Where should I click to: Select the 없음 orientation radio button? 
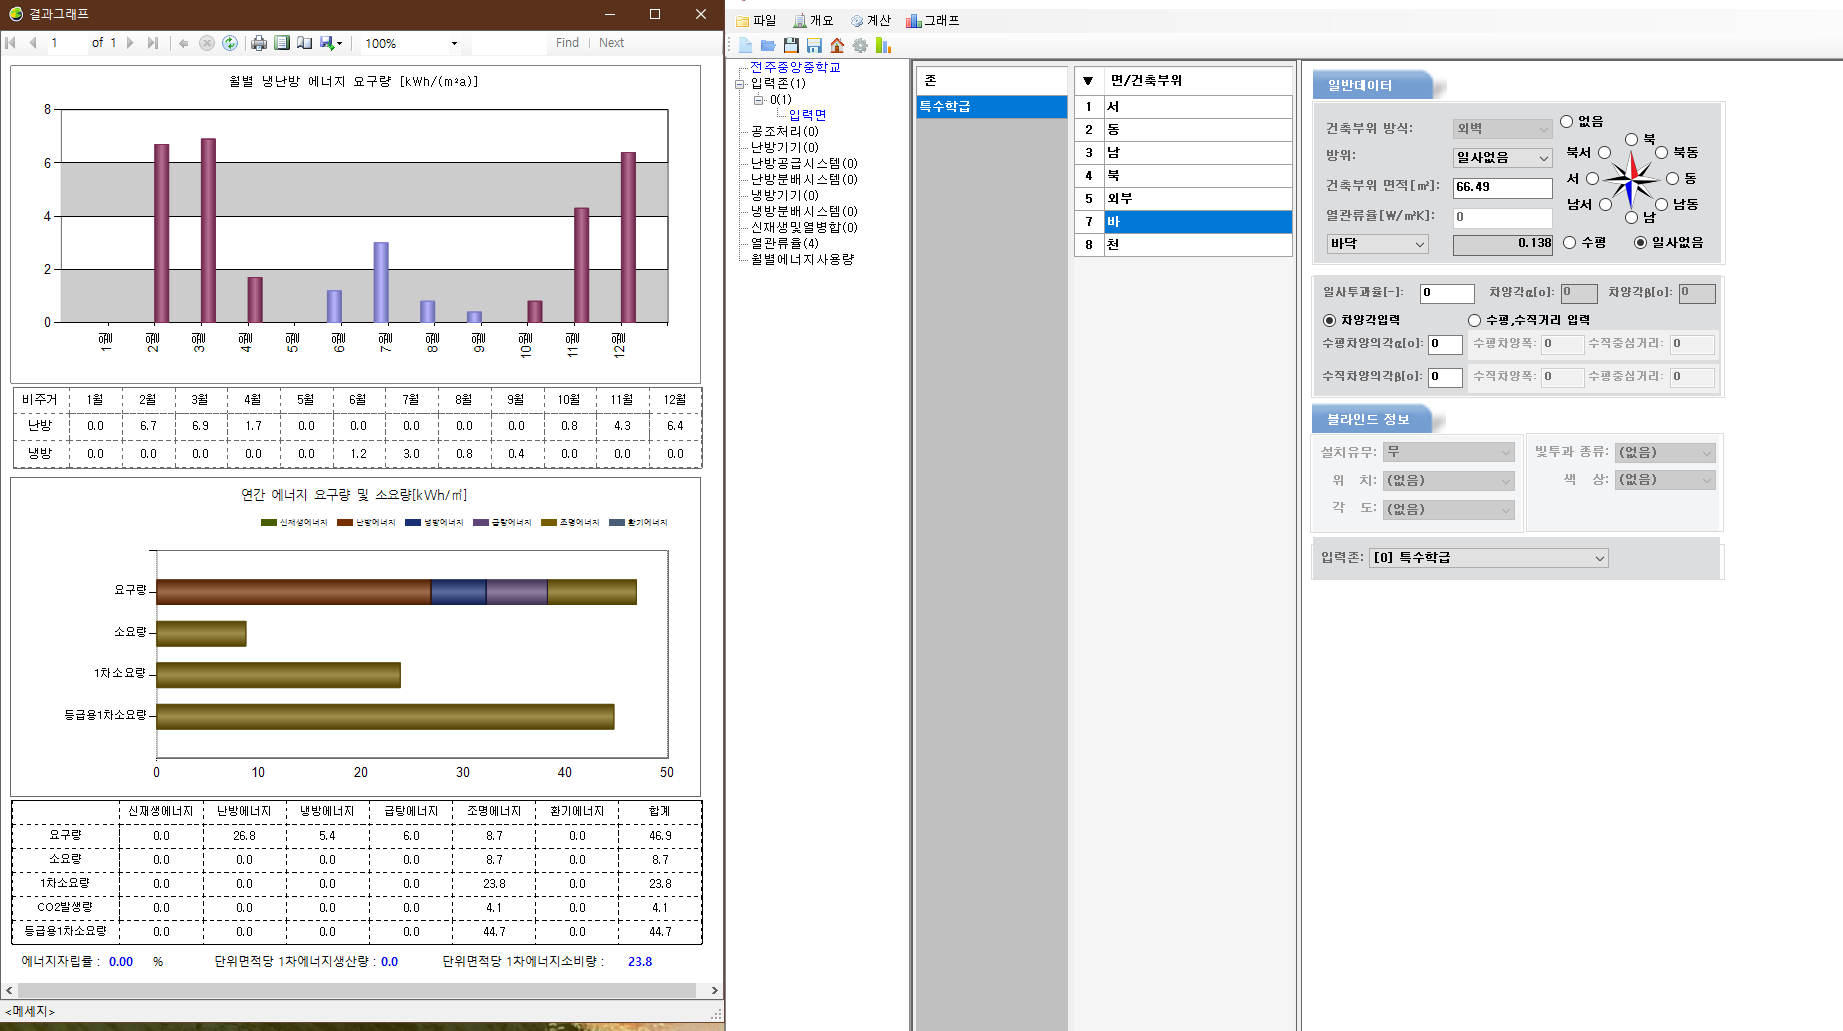(x=1567, y=121)
